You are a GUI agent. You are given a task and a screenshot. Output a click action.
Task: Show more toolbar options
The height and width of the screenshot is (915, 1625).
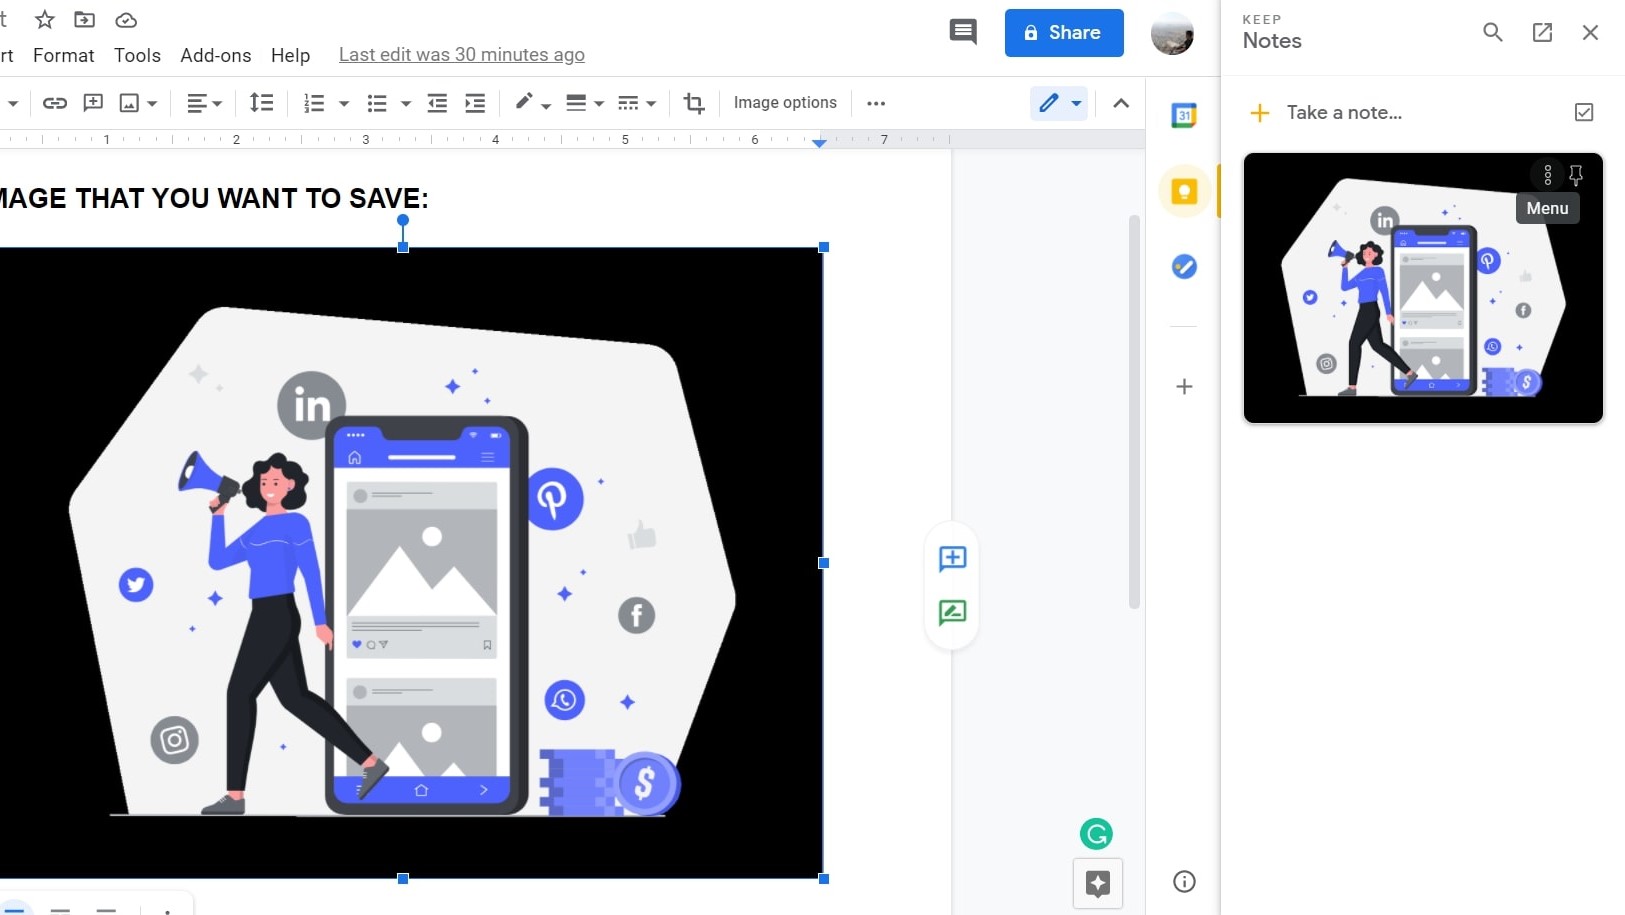point(876,103)
